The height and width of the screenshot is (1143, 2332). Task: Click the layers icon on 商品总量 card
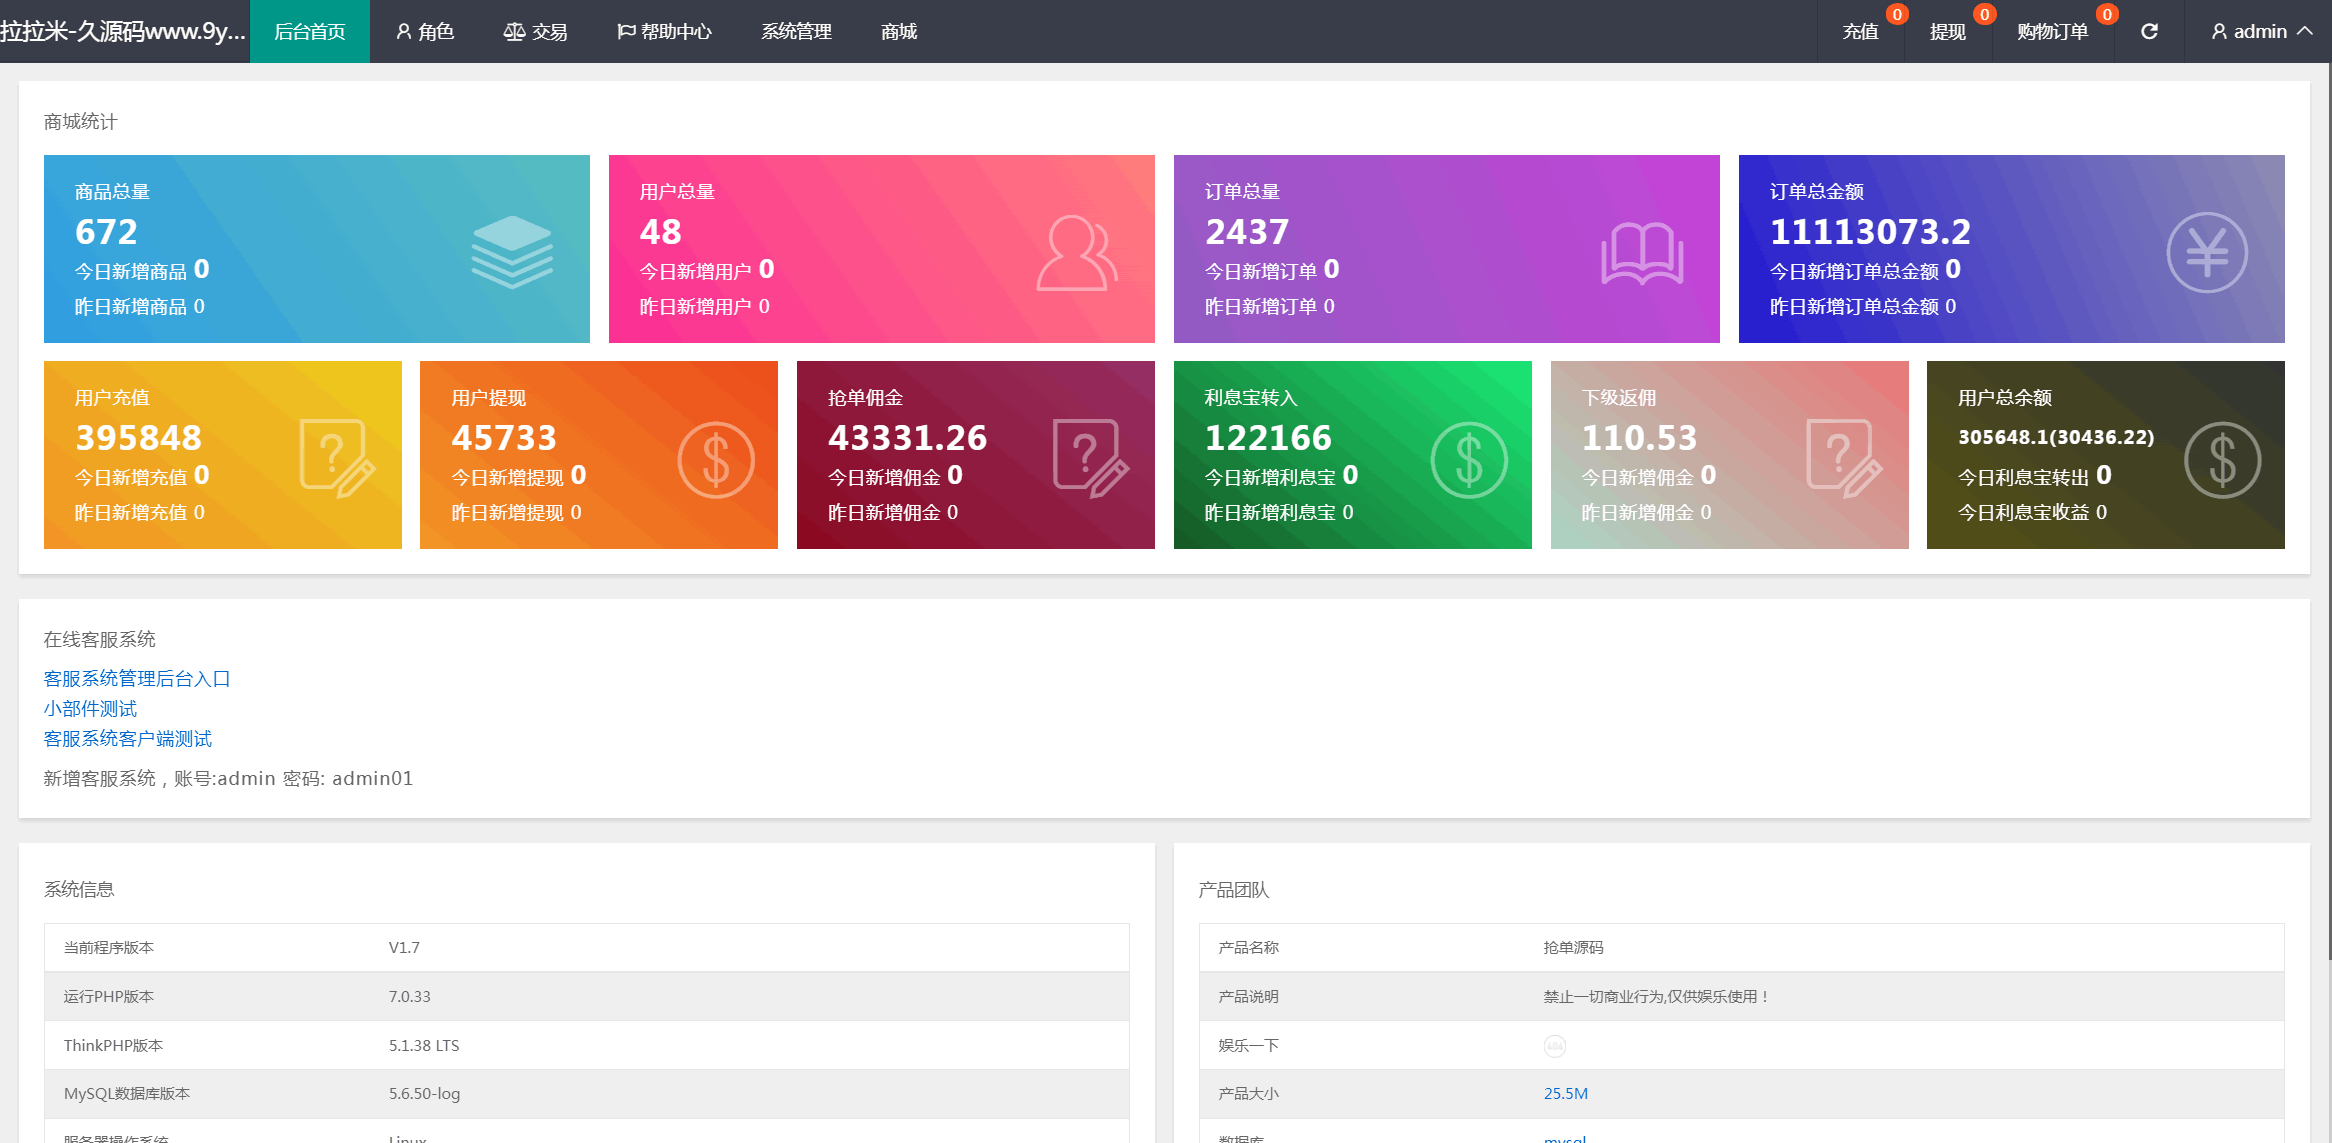tap(512, 252)
